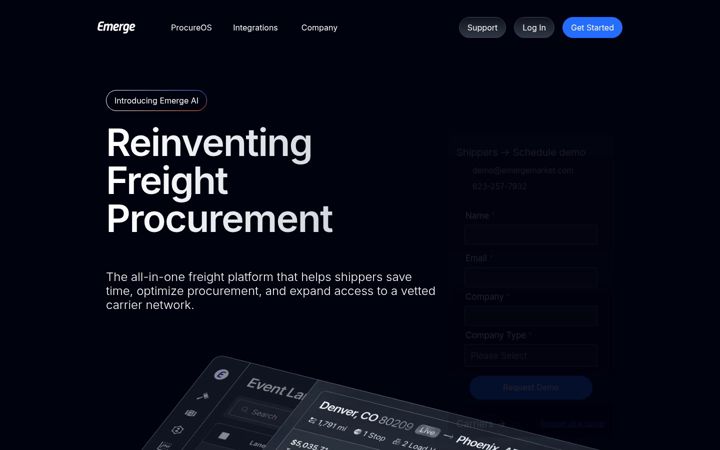720x450 pixels.
Task: Open the Company Type Please Select dropdown
Action: pyautogui.click(x=531, y=355)
